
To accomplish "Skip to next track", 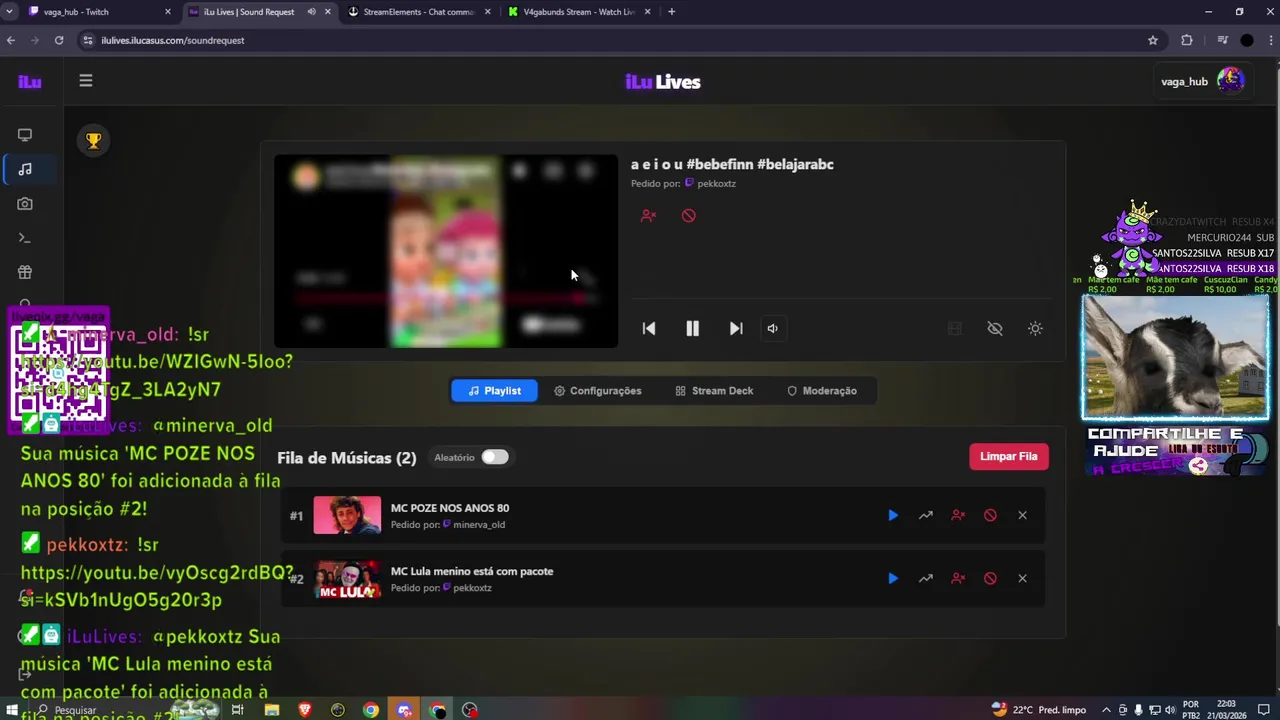I will click(736, 328).
